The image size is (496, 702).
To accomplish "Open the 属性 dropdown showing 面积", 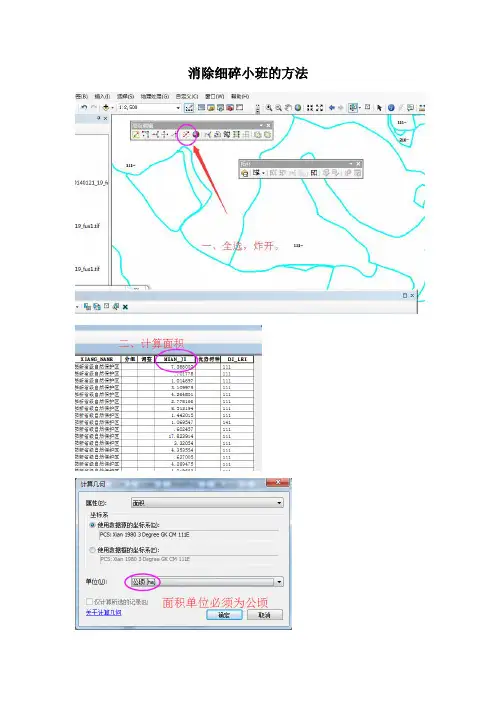I will click(207, 503).
